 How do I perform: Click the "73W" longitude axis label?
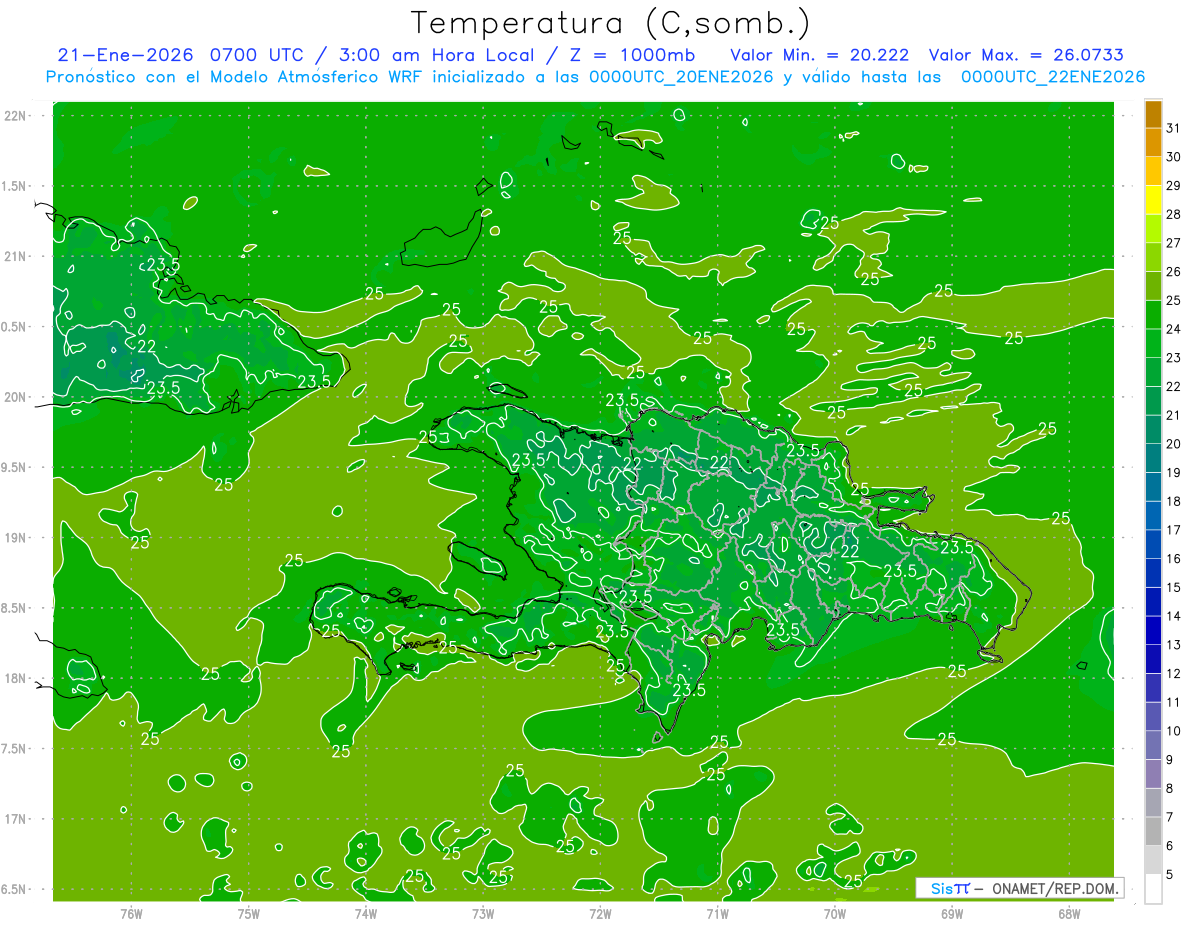483,914
